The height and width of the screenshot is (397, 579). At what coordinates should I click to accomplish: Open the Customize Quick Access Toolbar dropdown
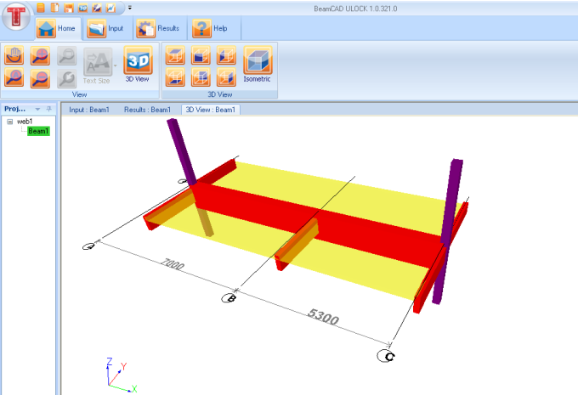[x=130, y=7]
